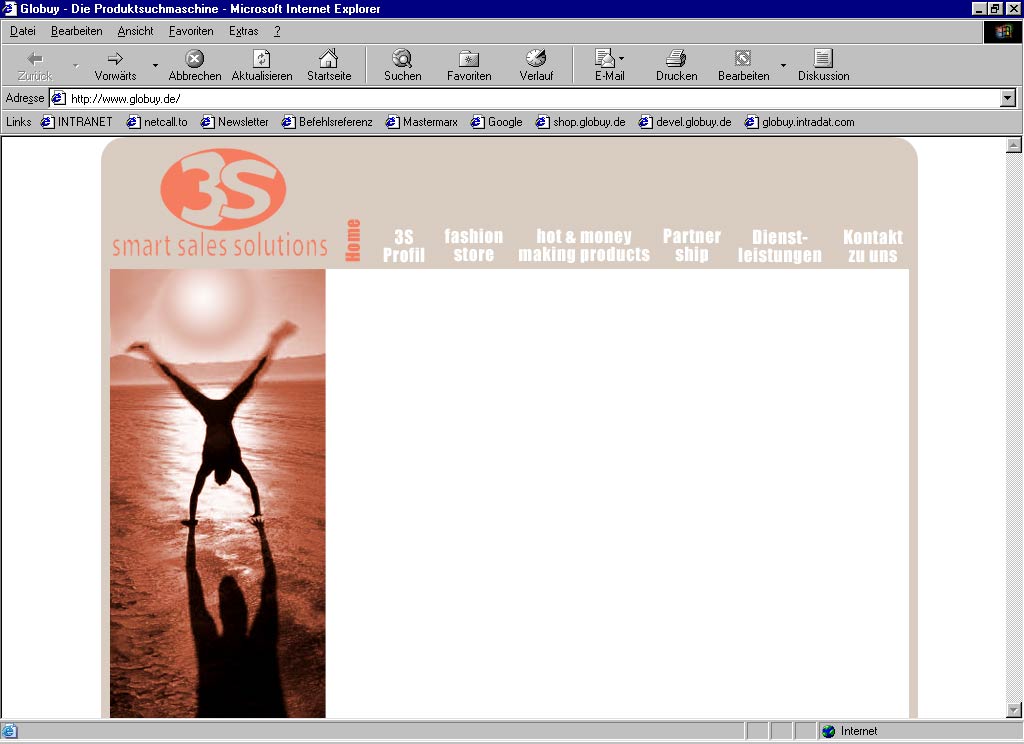Screen dimensions: 1024x744
Task: Expand the Vorwärts history dropdown arrow
Action: [155, 65]
